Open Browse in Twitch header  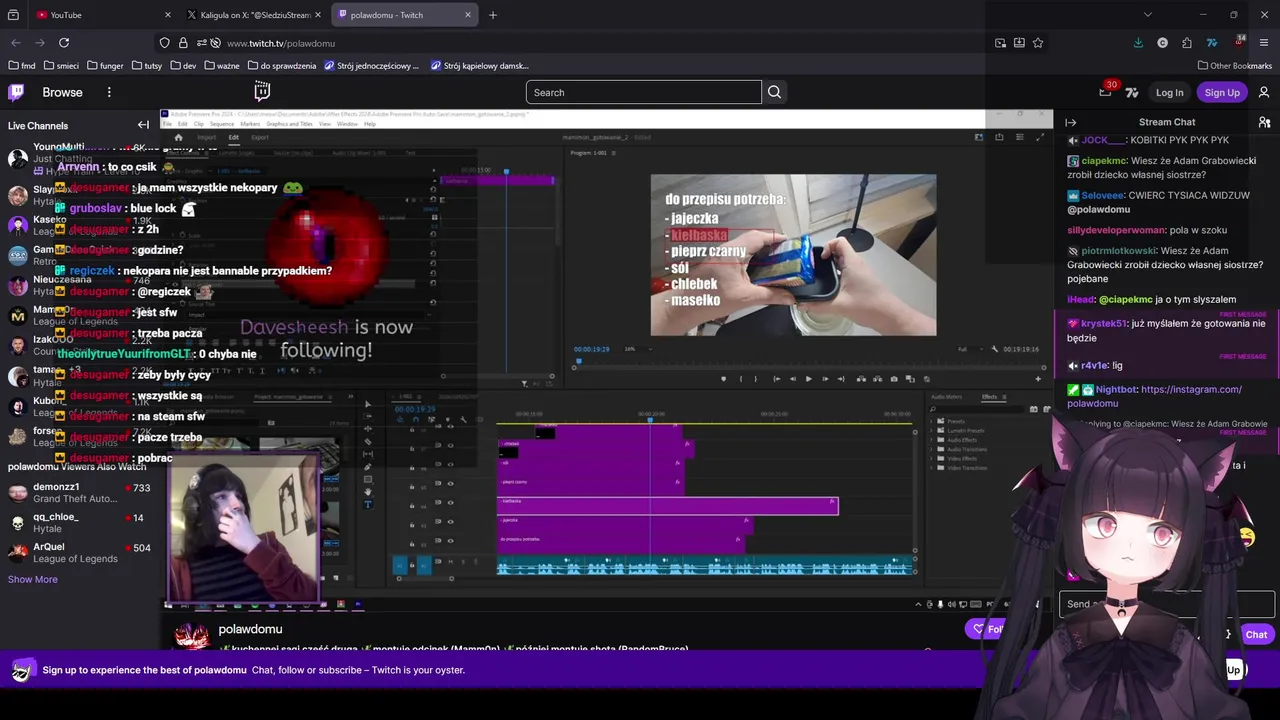(x=62, y=92)
